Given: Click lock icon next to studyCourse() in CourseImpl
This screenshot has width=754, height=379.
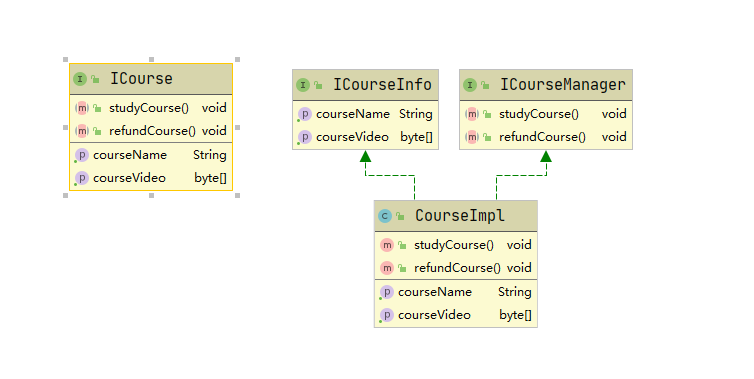Looking at the screenshot, I should pyautogui.click(x=402, y=245).
